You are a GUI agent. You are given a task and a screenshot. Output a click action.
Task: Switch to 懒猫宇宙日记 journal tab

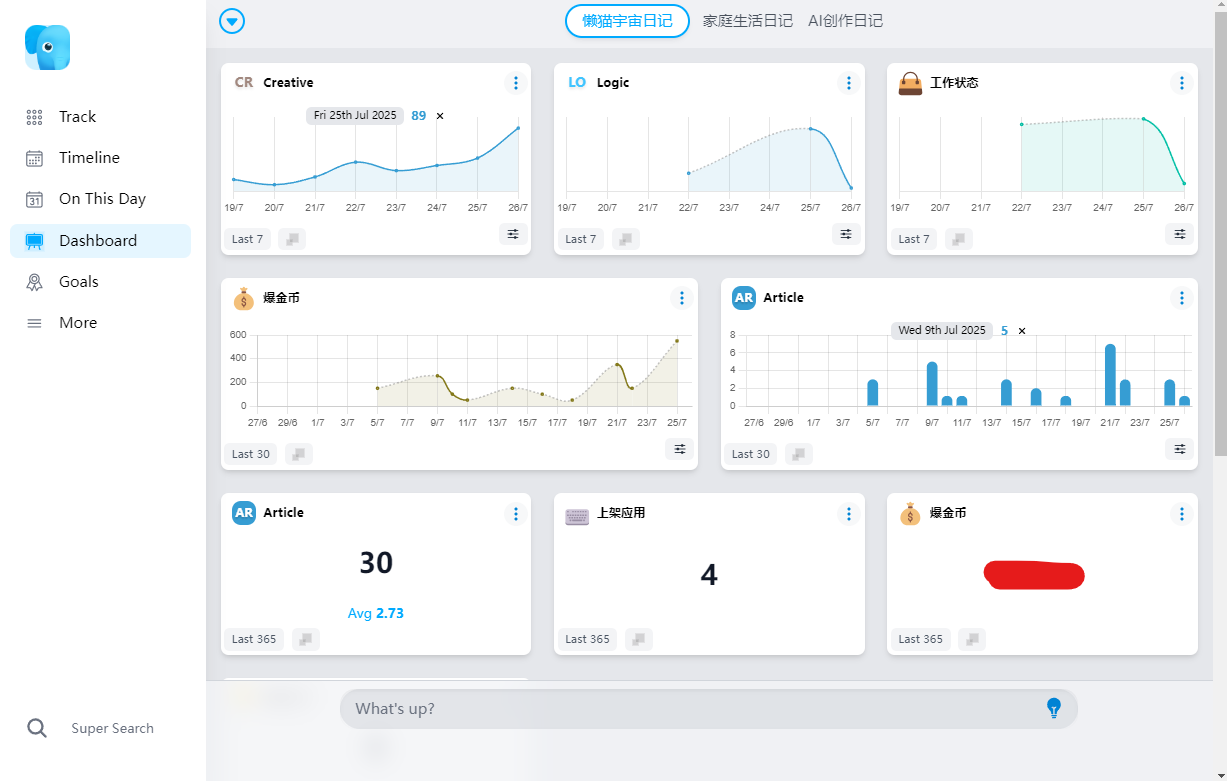point(627,21)
